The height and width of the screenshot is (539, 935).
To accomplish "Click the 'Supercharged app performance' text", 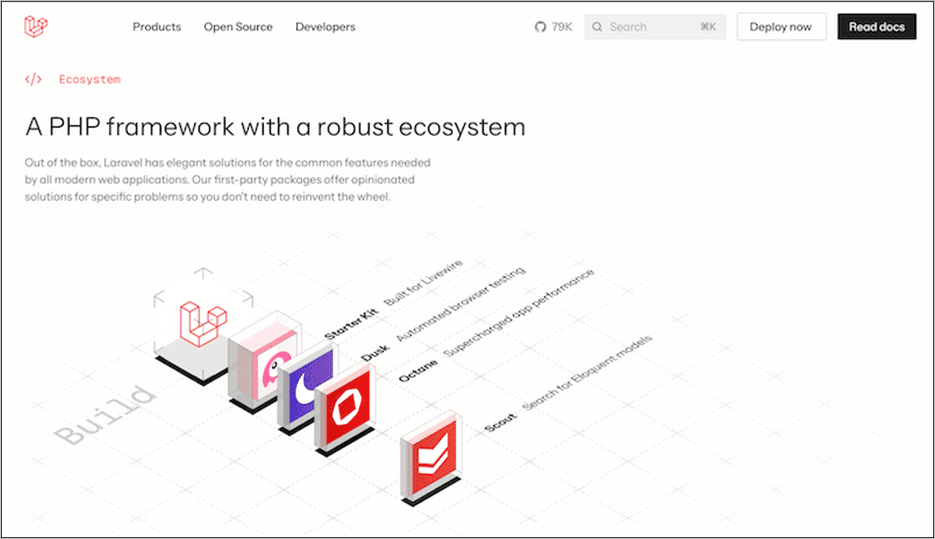I will 519,313.
